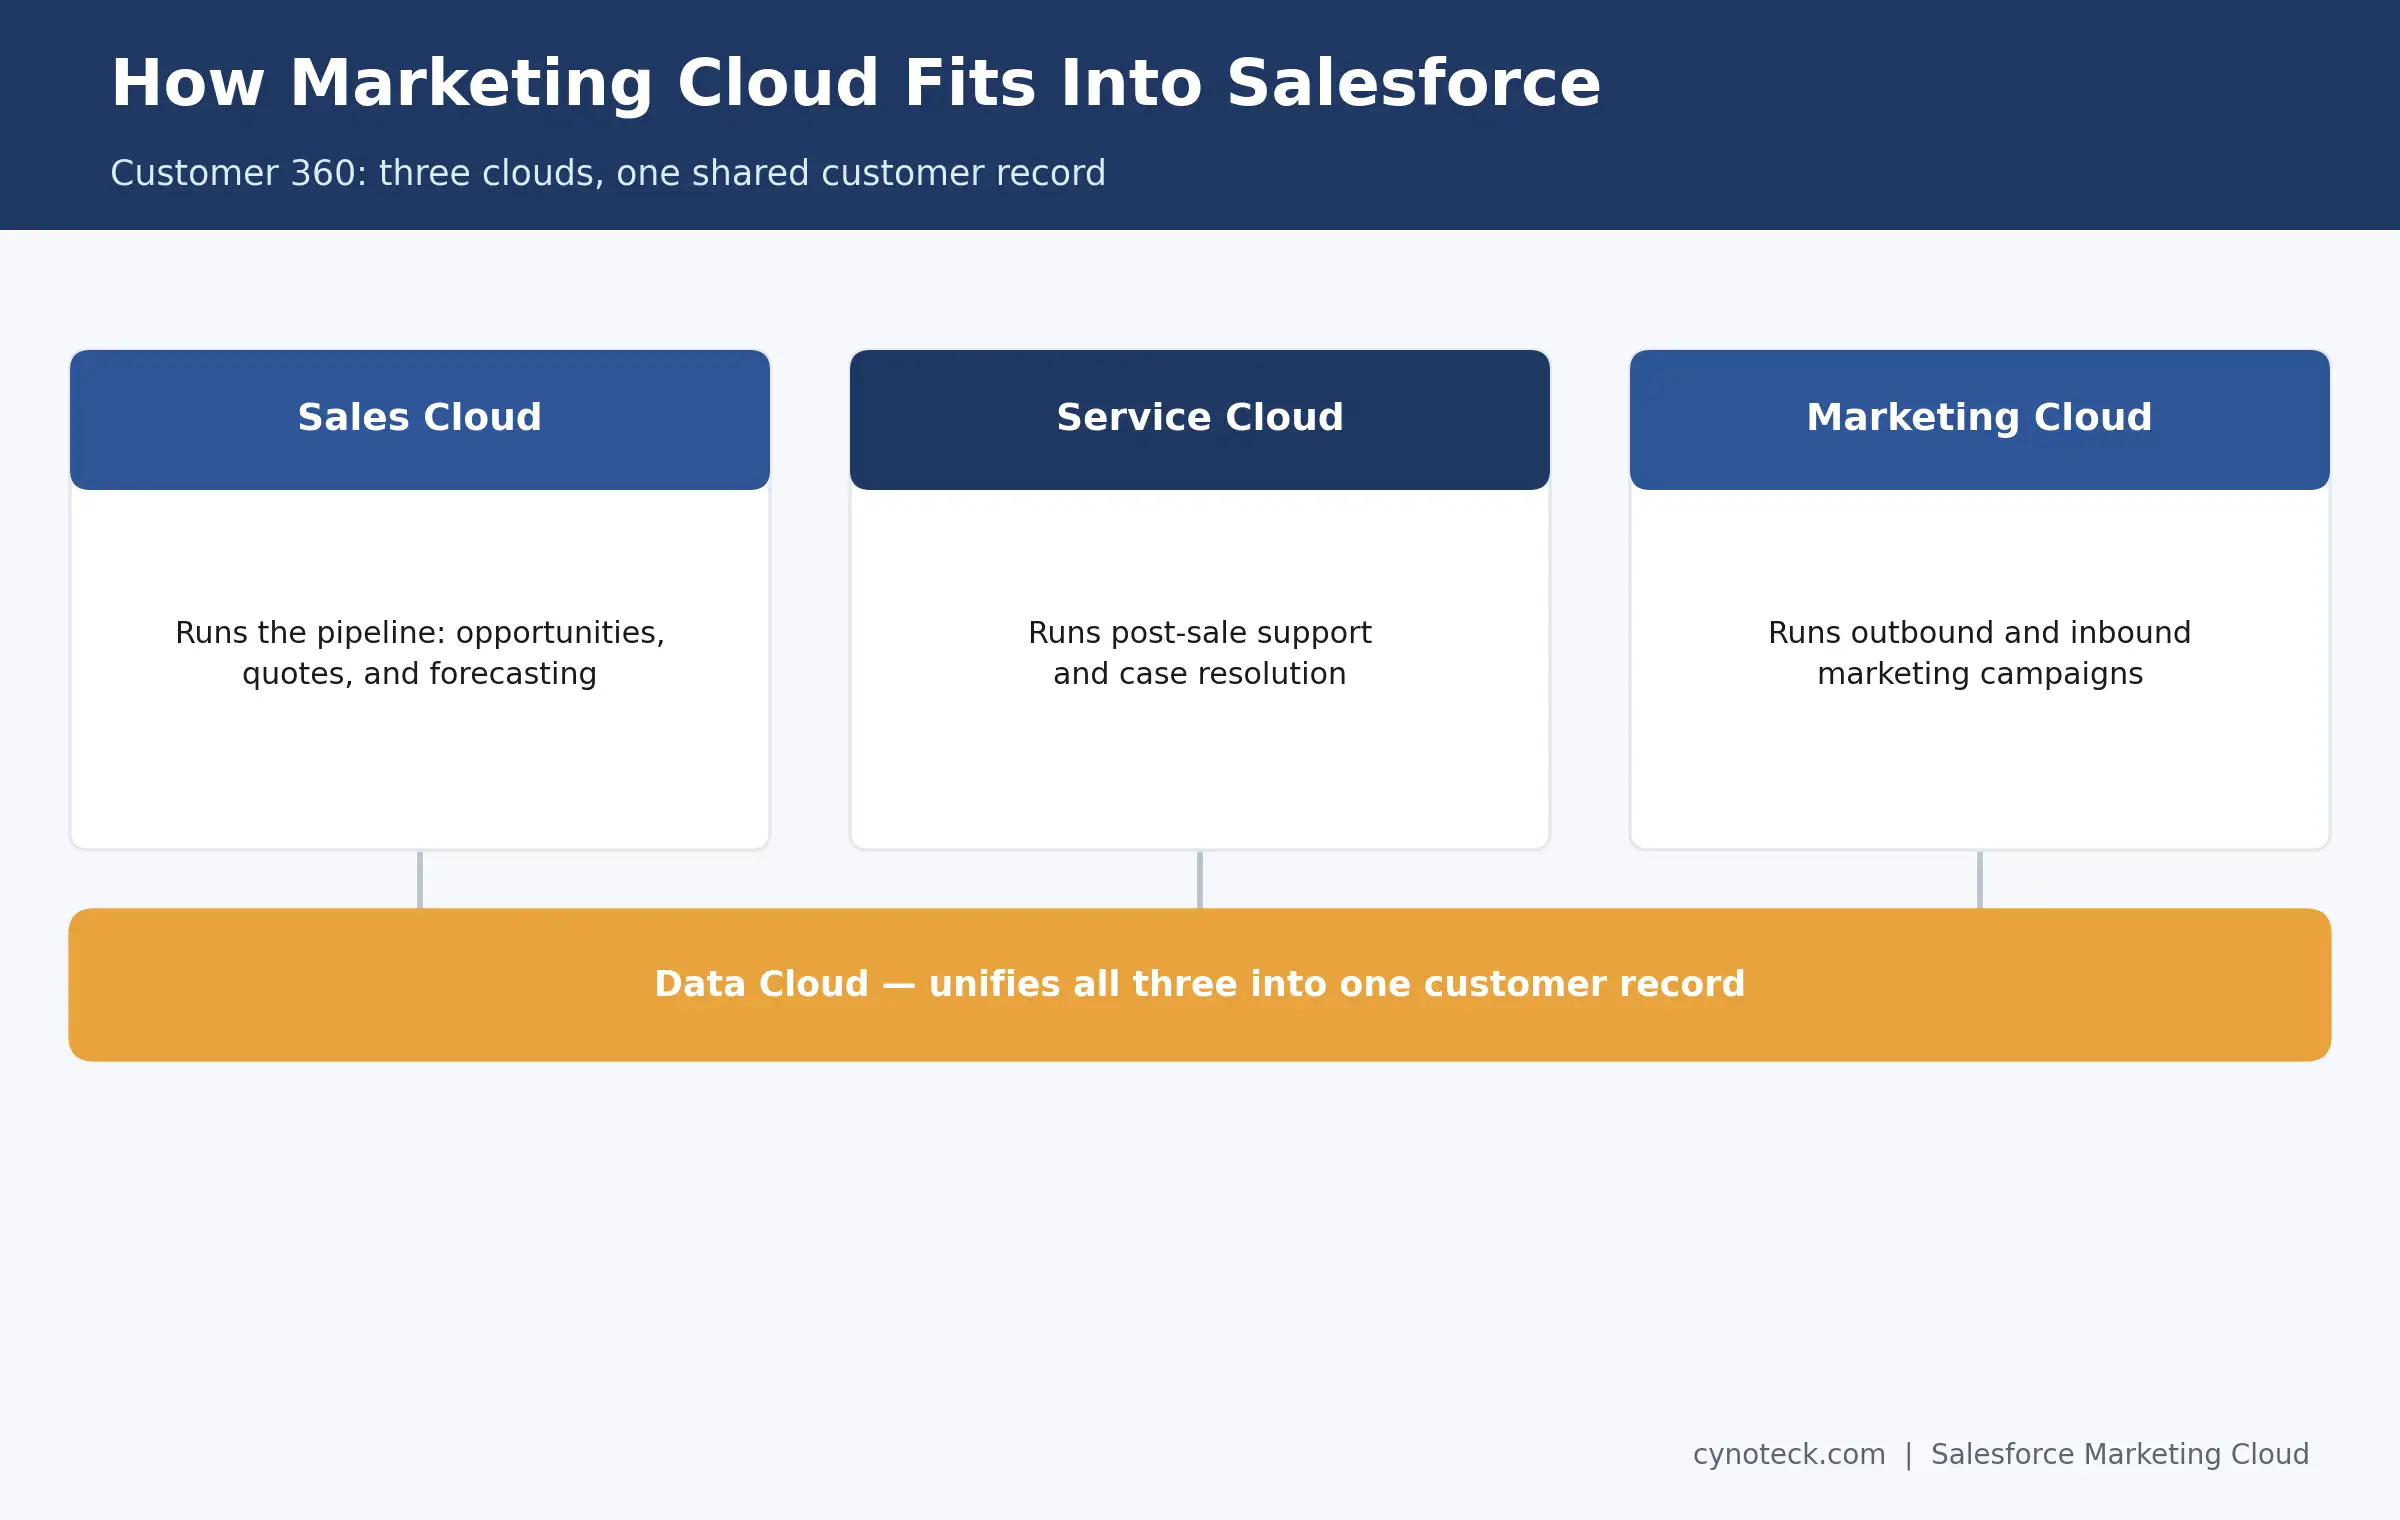
Task: Select 'Runs the pipeline: opportunities, quotes, and forecasting'
Action: 420,653
